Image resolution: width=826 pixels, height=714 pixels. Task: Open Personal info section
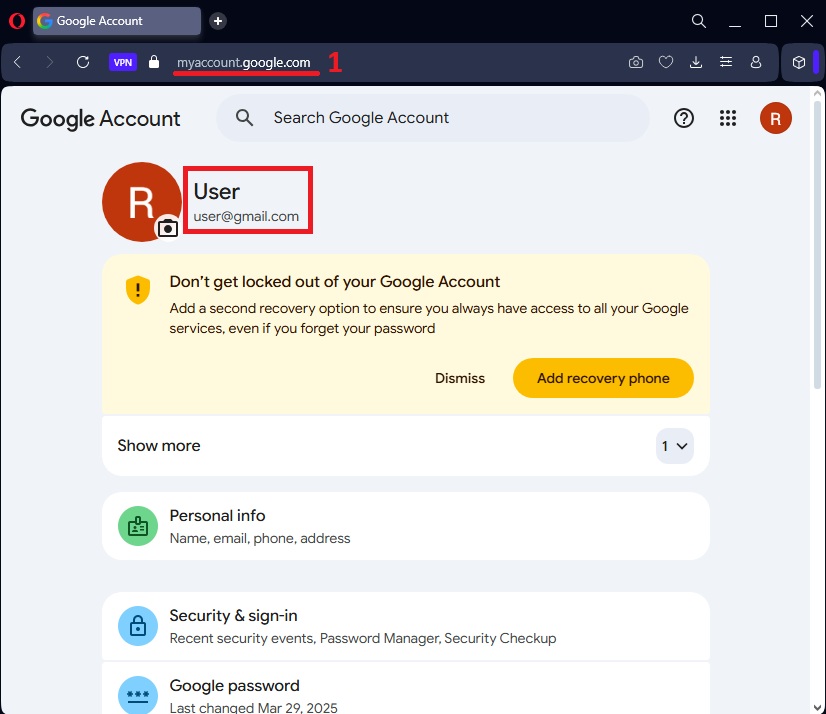tap(405, 526)
